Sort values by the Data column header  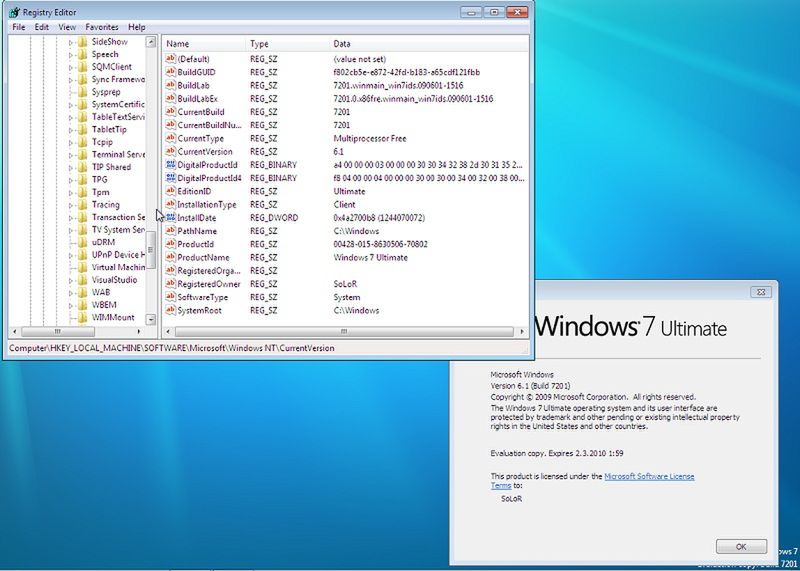tap(429, 44)
